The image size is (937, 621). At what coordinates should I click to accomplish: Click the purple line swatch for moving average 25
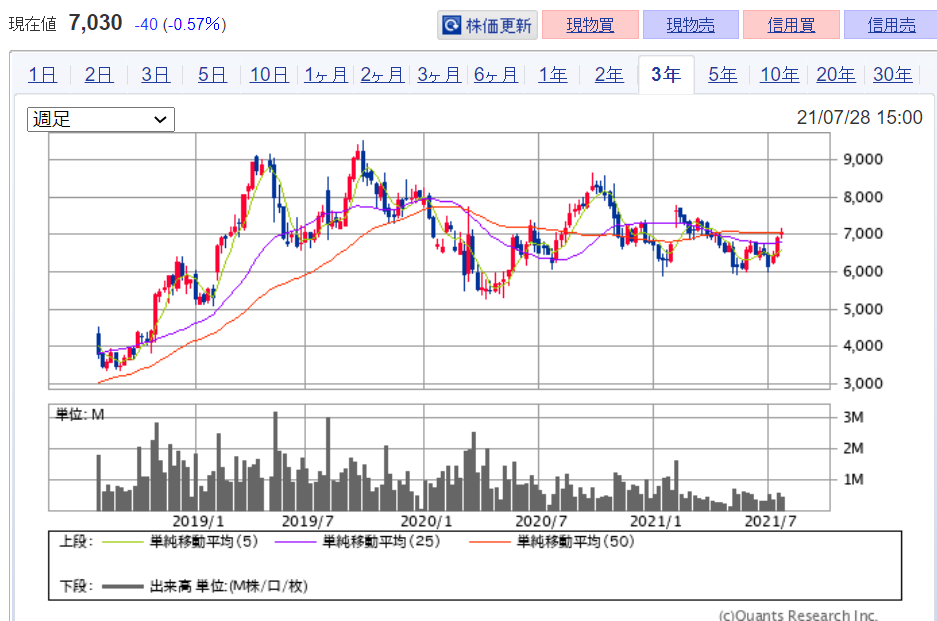tap(295, 542)
